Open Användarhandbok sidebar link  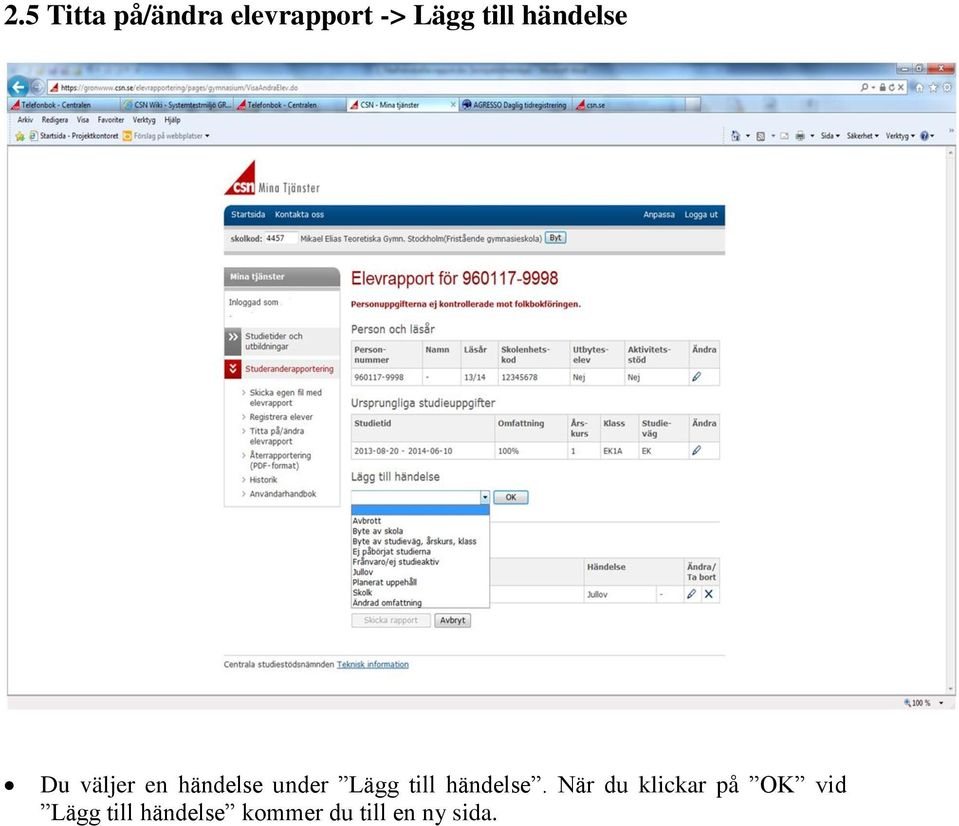283,494
